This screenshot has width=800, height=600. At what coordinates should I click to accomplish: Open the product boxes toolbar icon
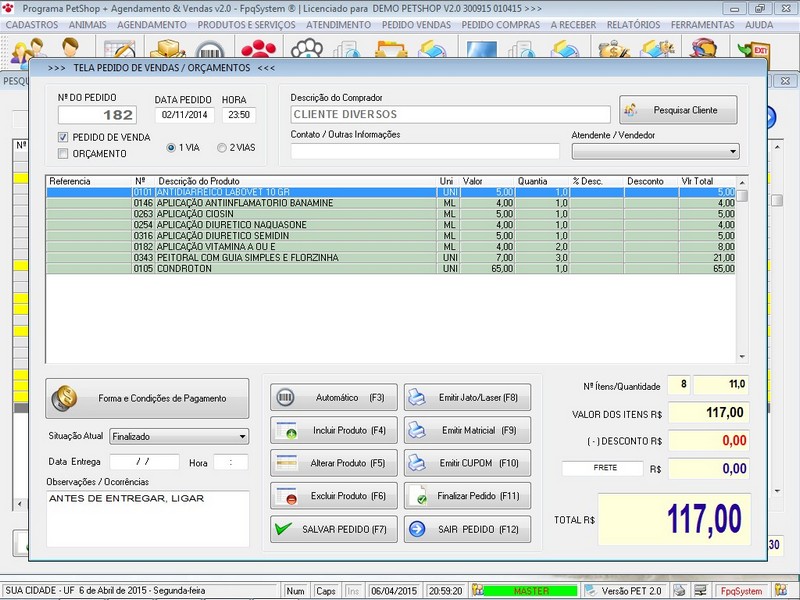click(167, 48)
